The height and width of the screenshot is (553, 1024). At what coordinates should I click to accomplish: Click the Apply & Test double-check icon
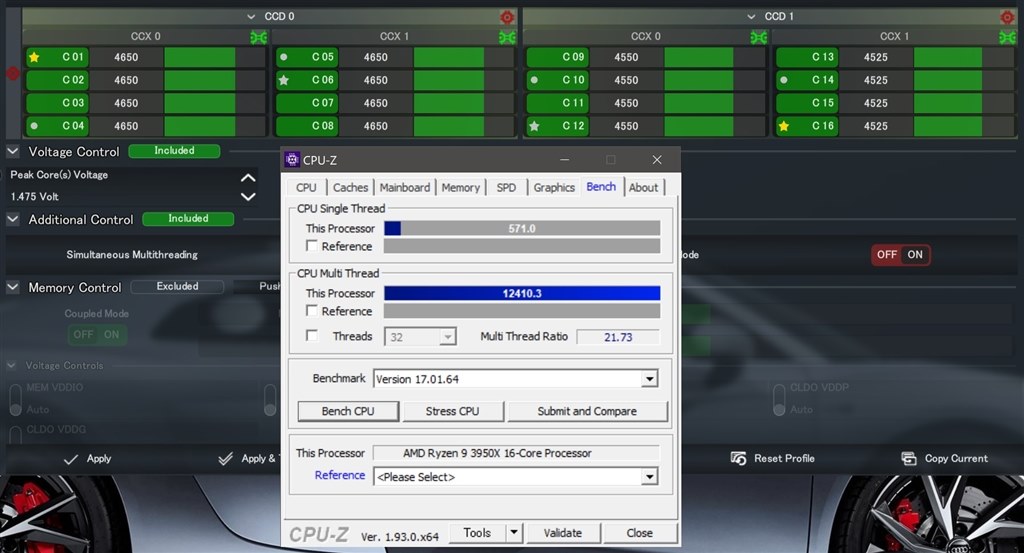(225, 459)
